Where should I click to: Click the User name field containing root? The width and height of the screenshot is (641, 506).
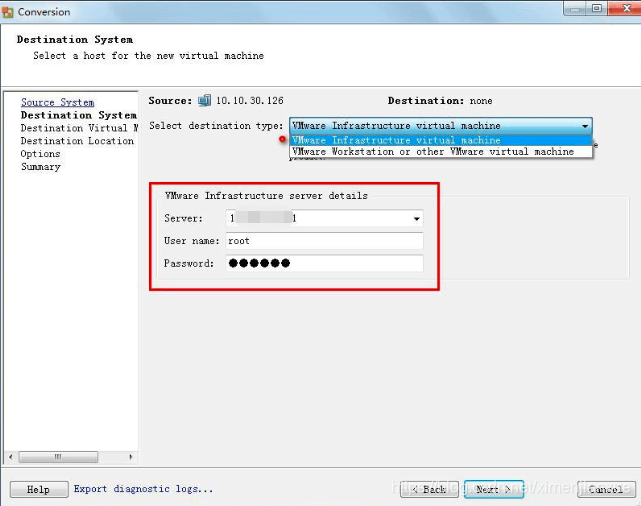tap(325, 241)
